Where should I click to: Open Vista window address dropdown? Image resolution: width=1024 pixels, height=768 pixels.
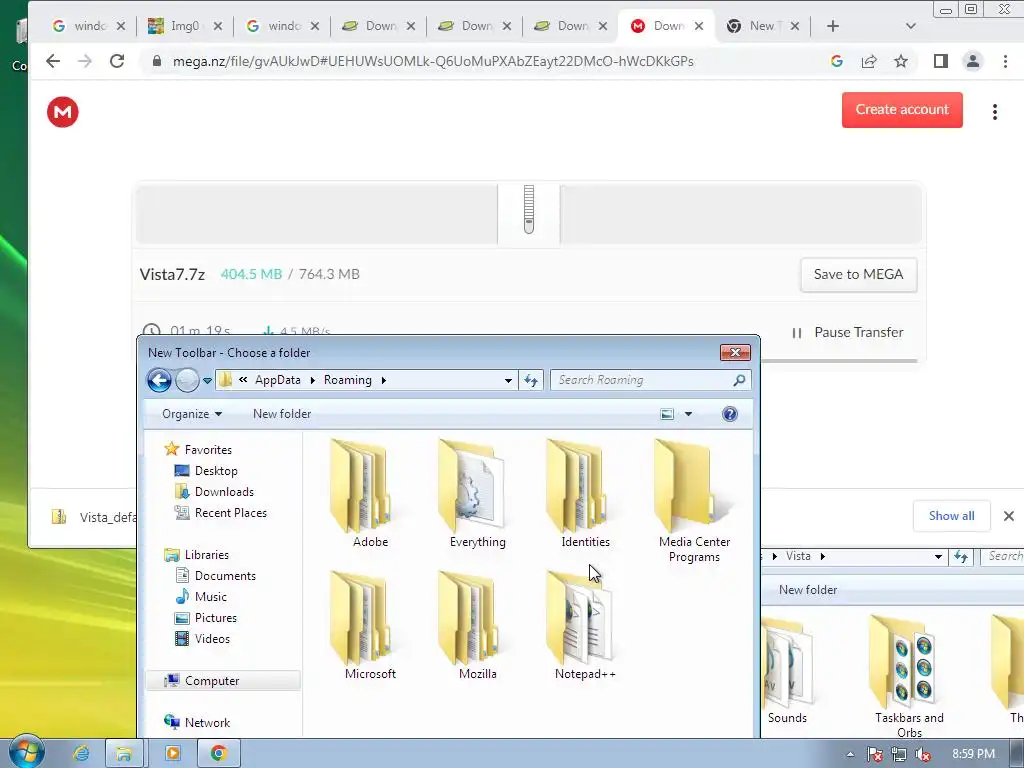(x=938, y=556)
